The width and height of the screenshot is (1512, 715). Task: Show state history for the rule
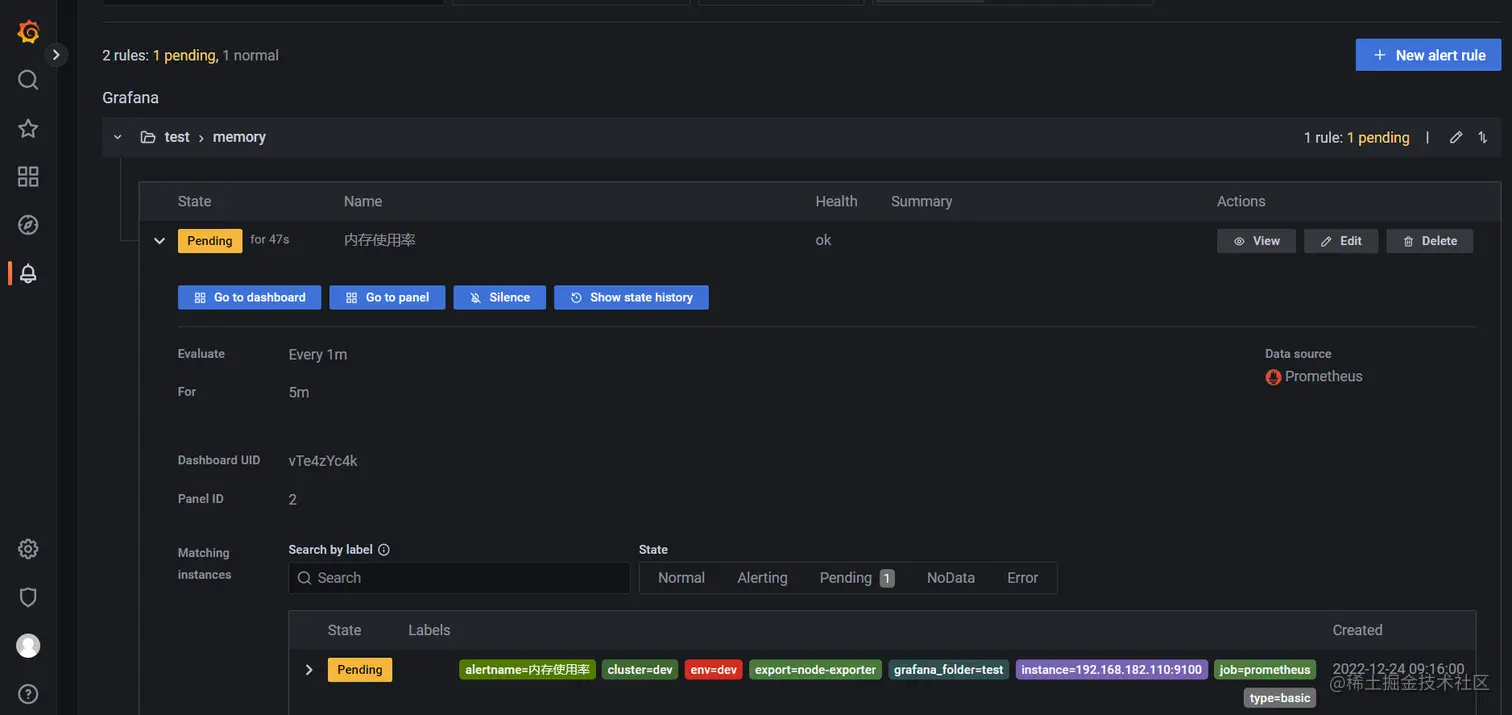coord(631,297)
